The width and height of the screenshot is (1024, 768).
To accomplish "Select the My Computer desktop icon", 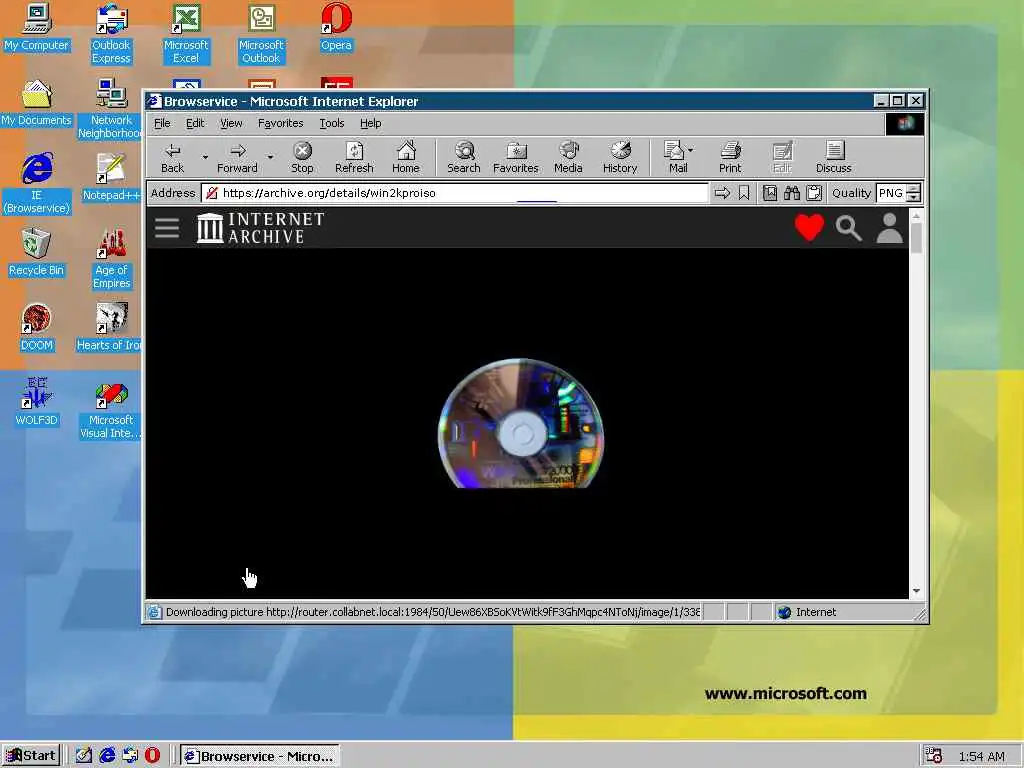I will point(36,28).
